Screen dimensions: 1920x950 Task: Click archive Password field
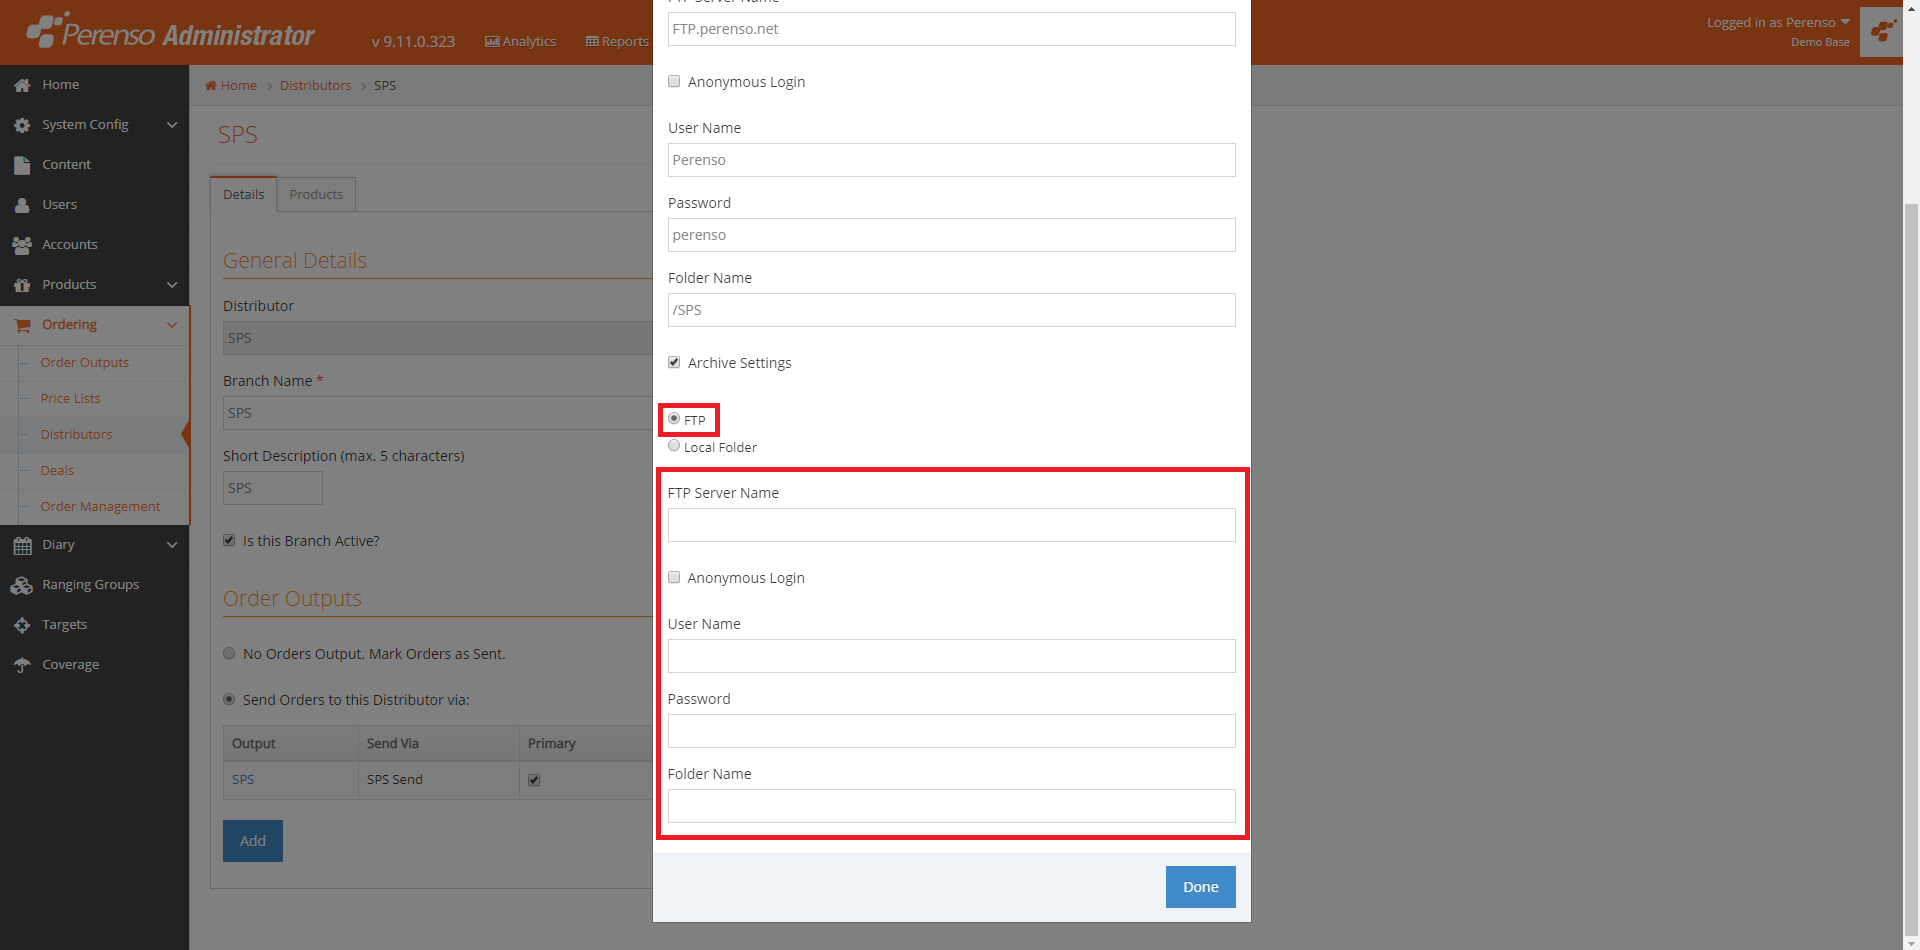pyautogui.click(x=952, y=731)
